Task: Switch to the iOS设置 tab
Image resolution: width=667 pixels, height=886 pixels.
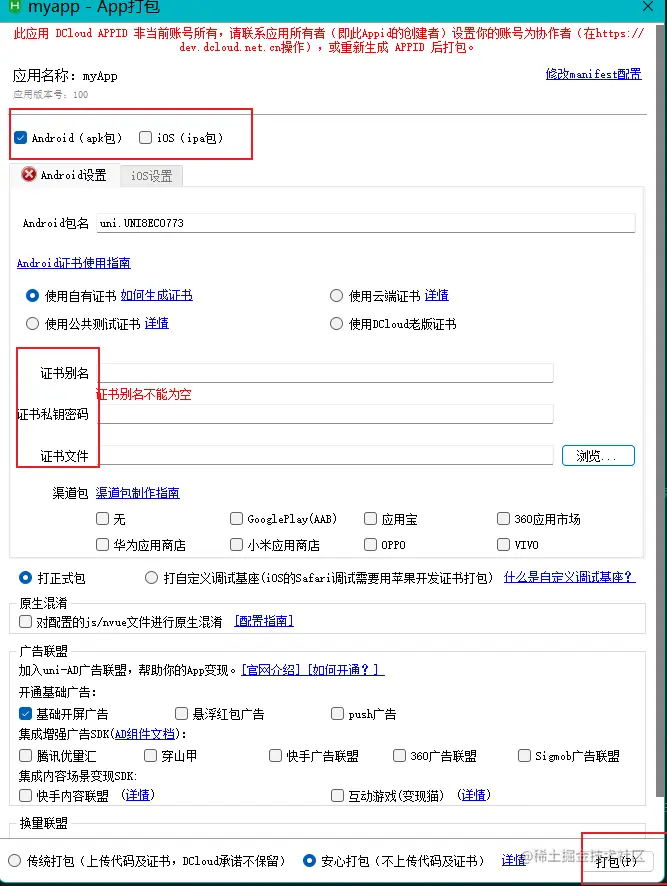Action: 151,176
